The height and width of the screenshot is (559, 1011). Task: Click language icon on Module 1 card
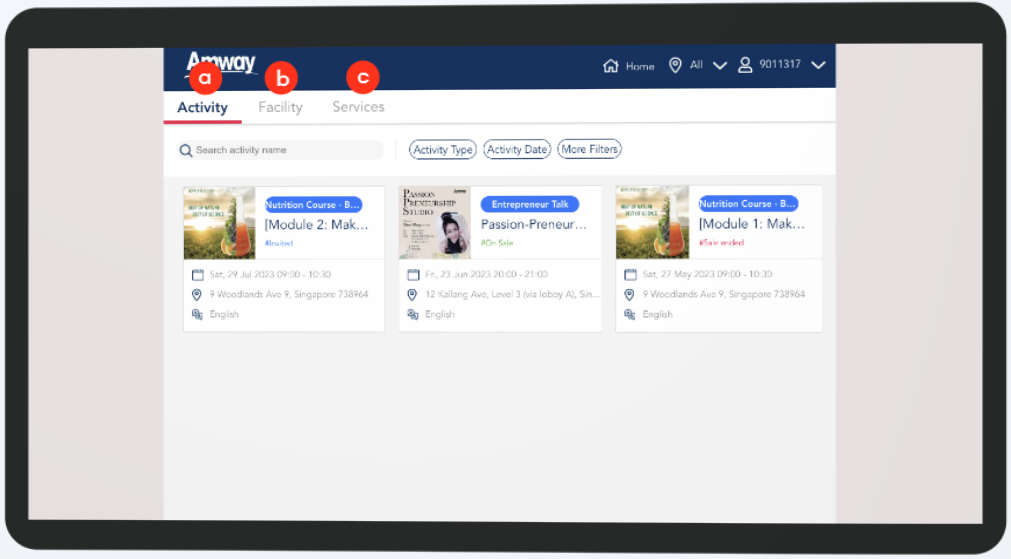630,314
